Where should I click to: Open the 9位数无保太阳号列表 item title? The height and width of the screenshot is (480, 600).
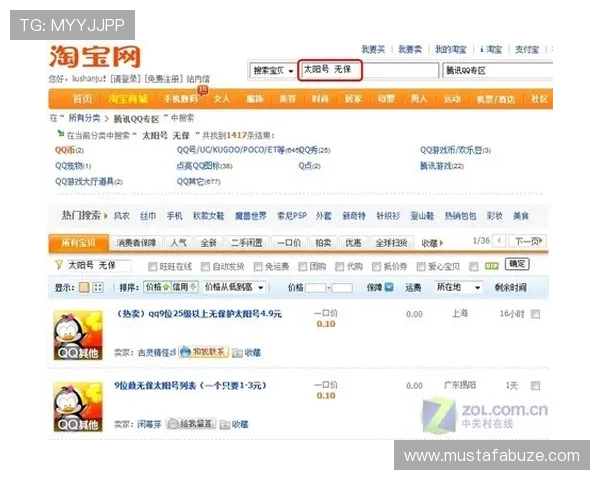(x=190, y=385)
